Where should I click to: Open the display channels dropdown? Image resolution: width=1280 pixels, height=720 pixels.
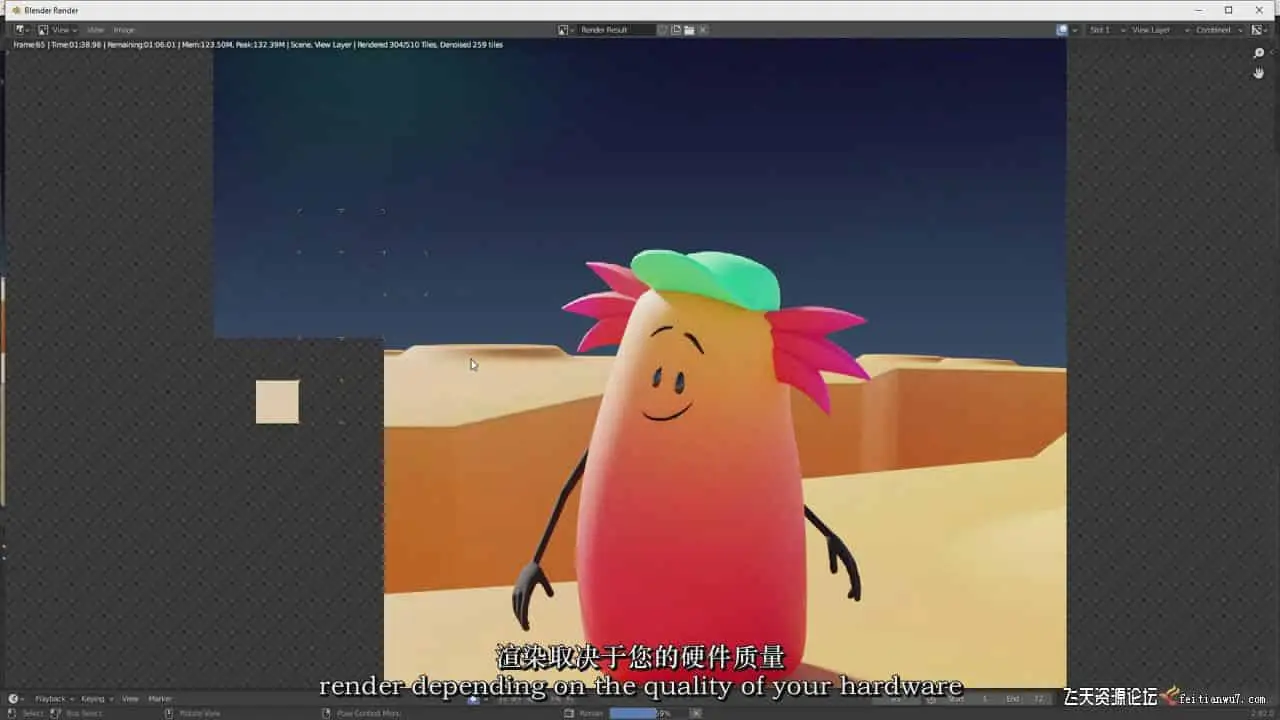click(x=1259, y=30)
